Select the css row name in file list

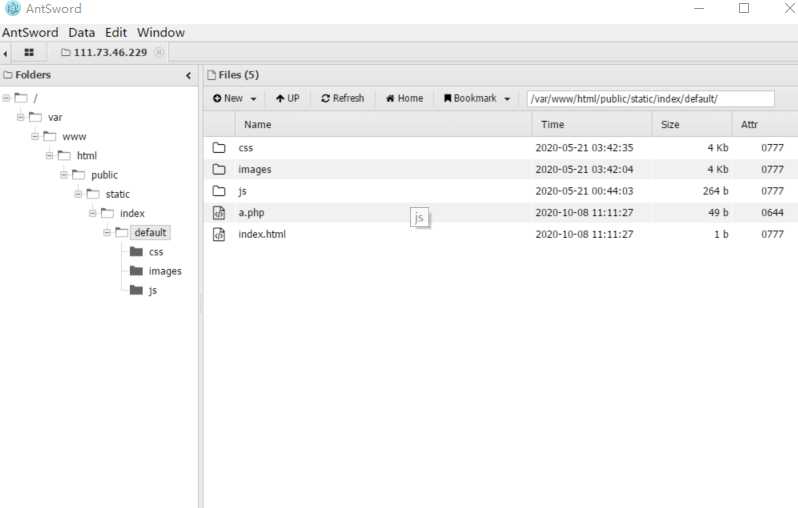point(246,148)
